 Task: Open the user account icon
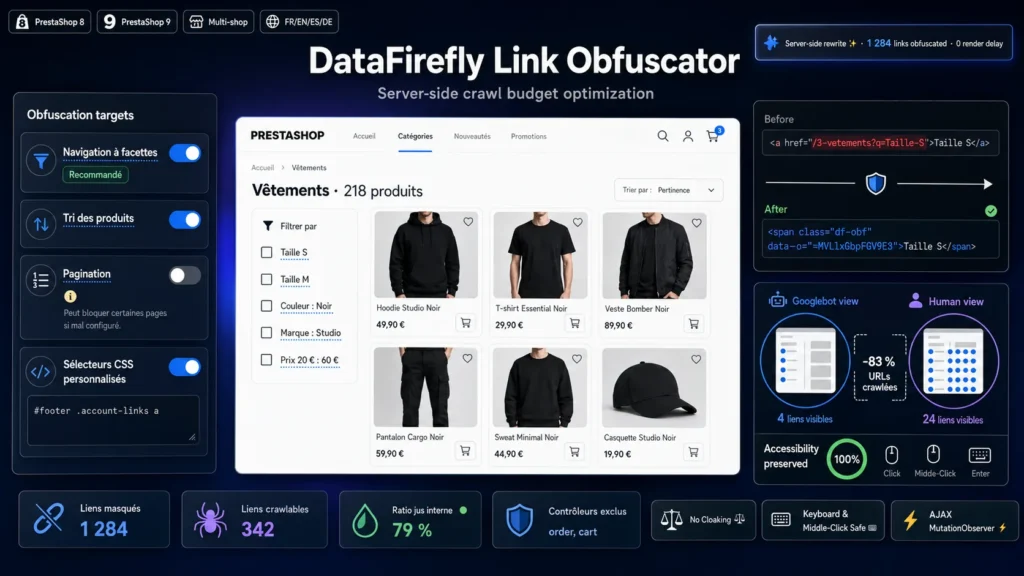click(688, 136)
